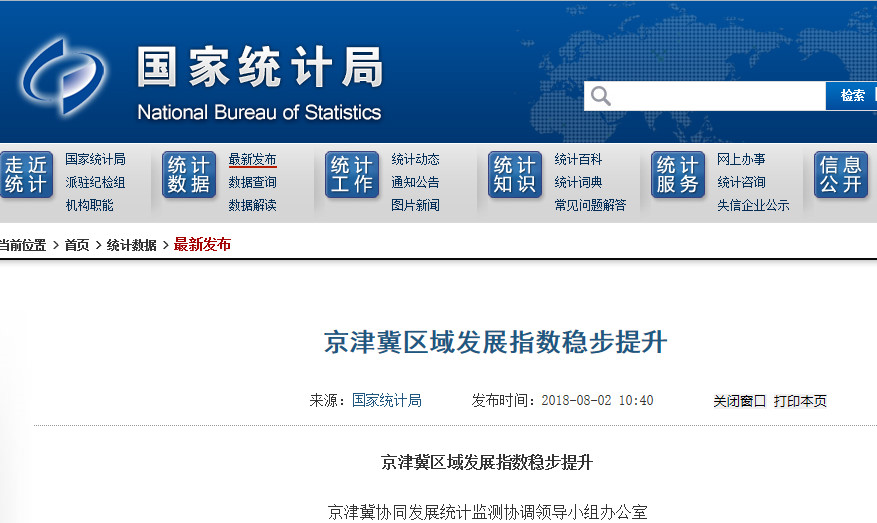Open the 统计数据 navigation block
Screen dimensions: 877x523
188,175
